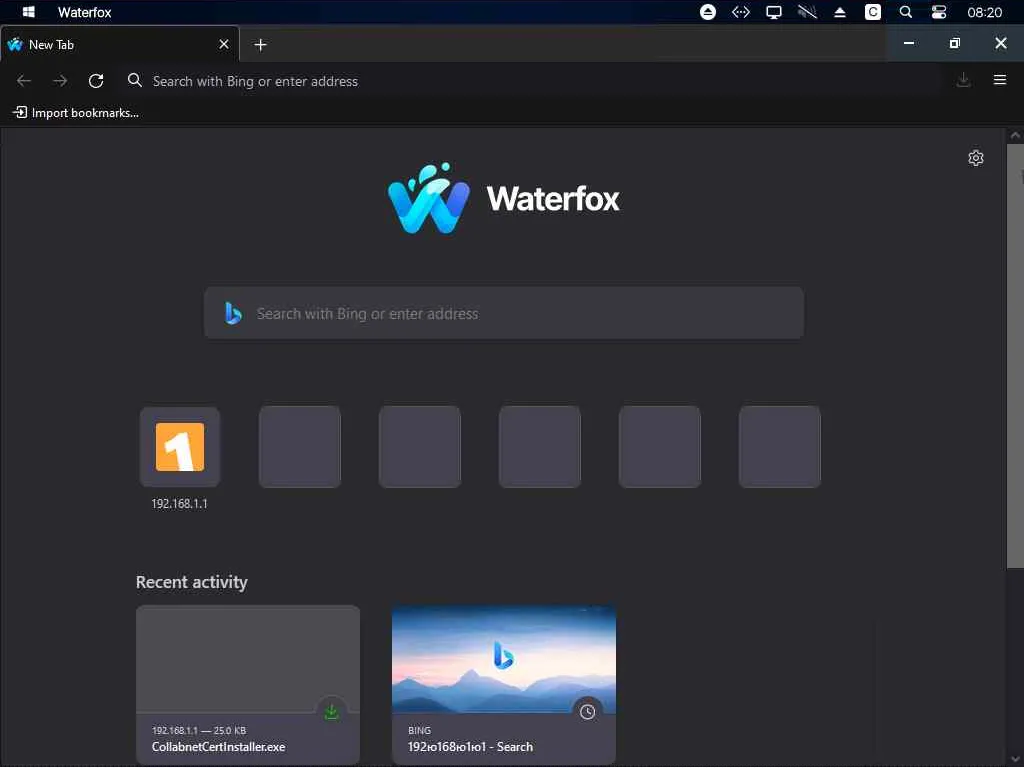The height and width of the screenshot is (768, 1024).
Task: Click the sixth empty shortcut tile
Action: (780, 447)
